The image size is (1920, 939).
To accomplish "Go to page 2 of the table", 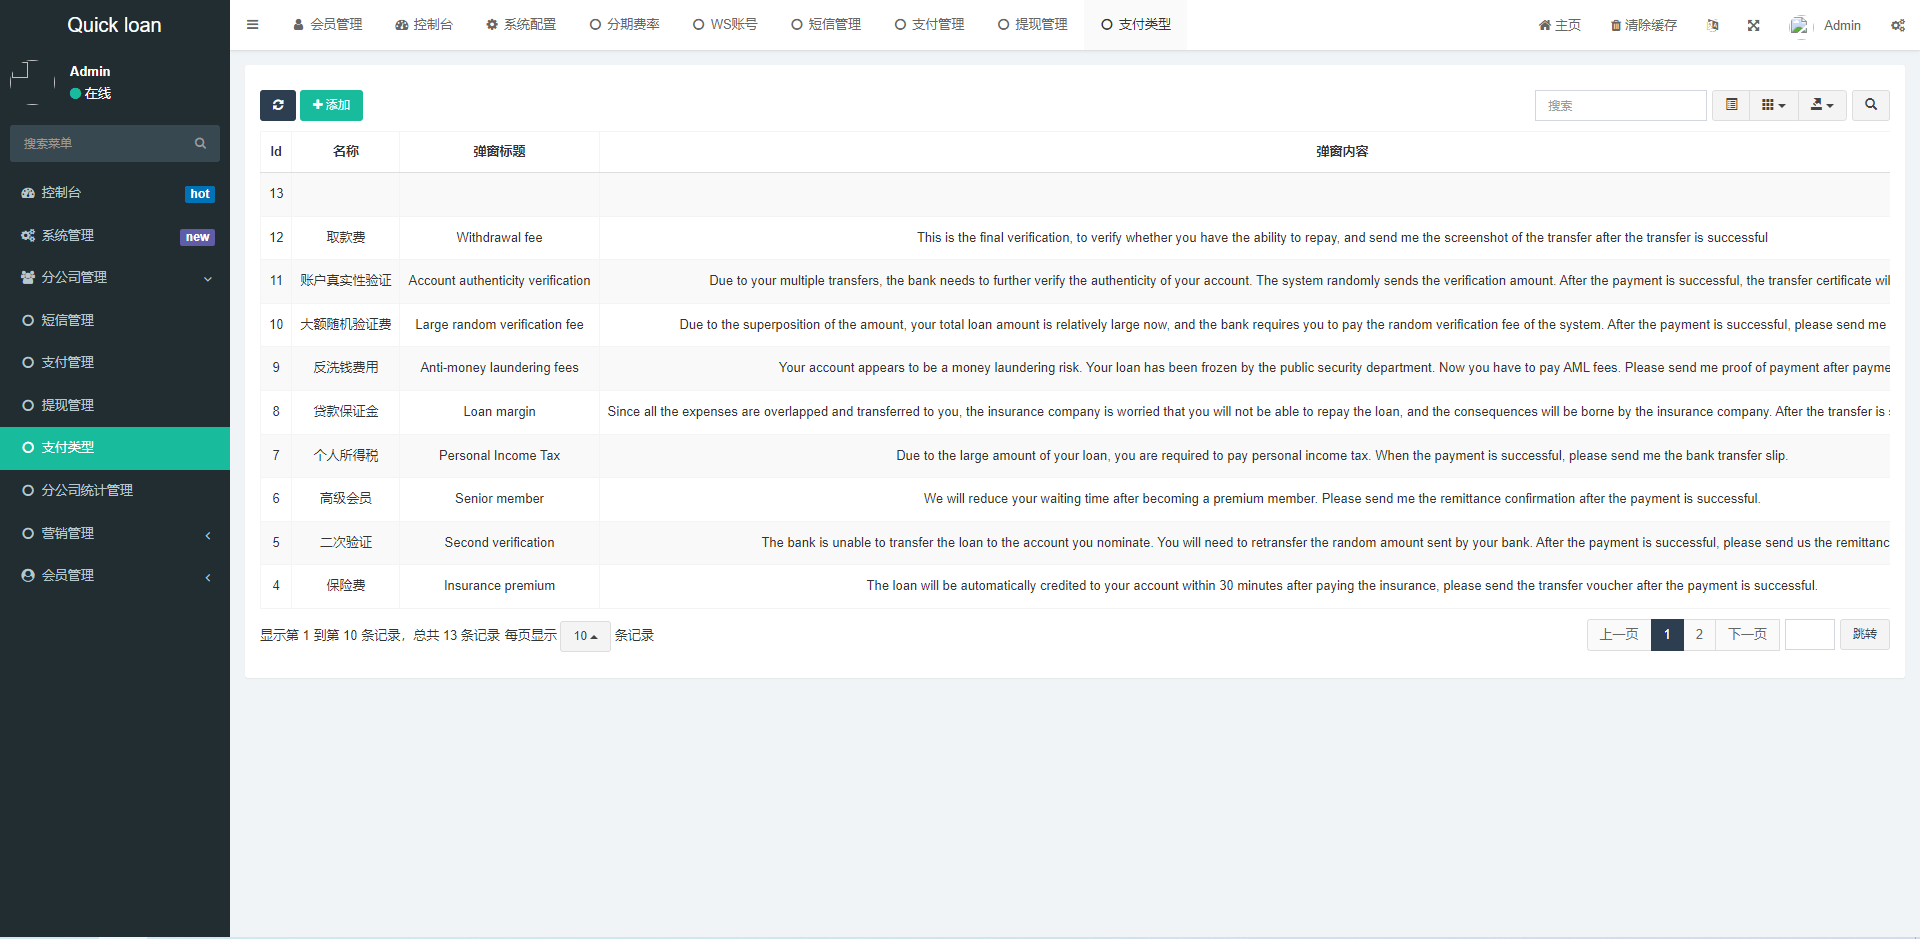I will (1699, 635).
